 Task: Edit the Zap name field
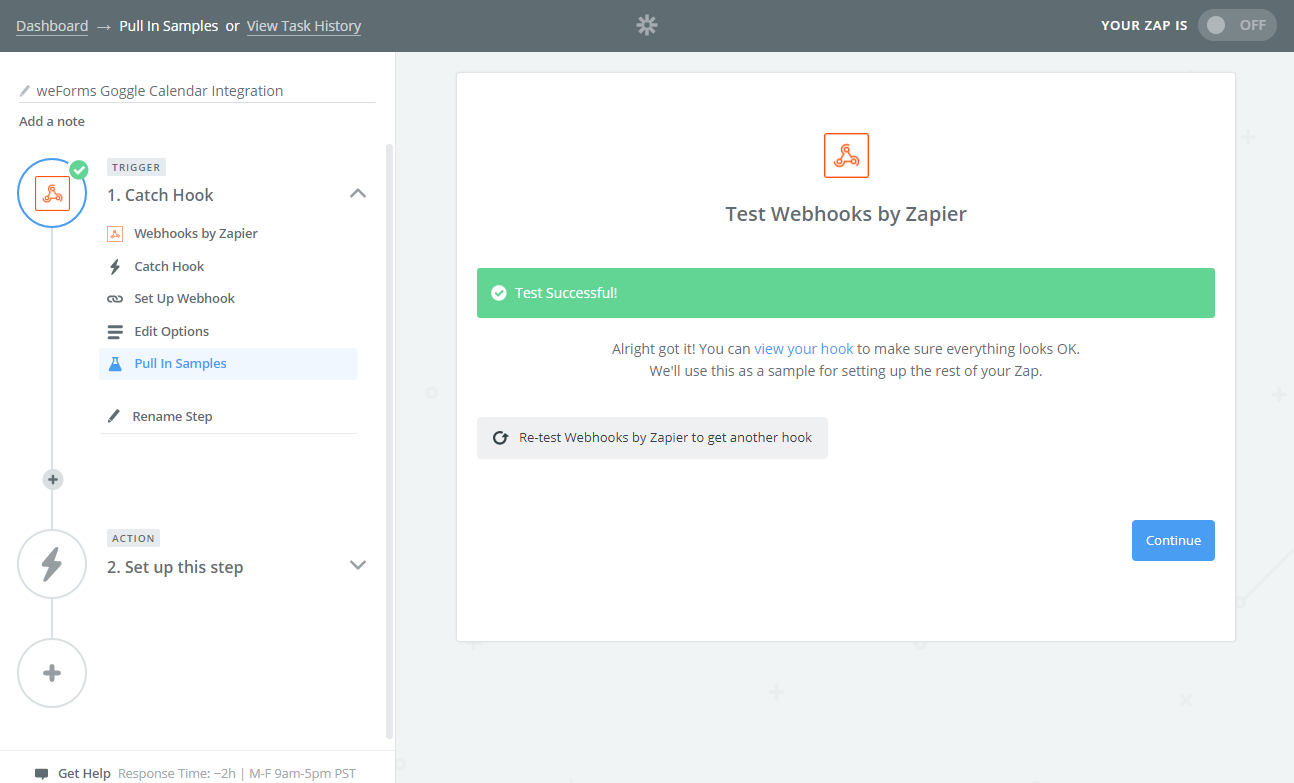[197, 91]
